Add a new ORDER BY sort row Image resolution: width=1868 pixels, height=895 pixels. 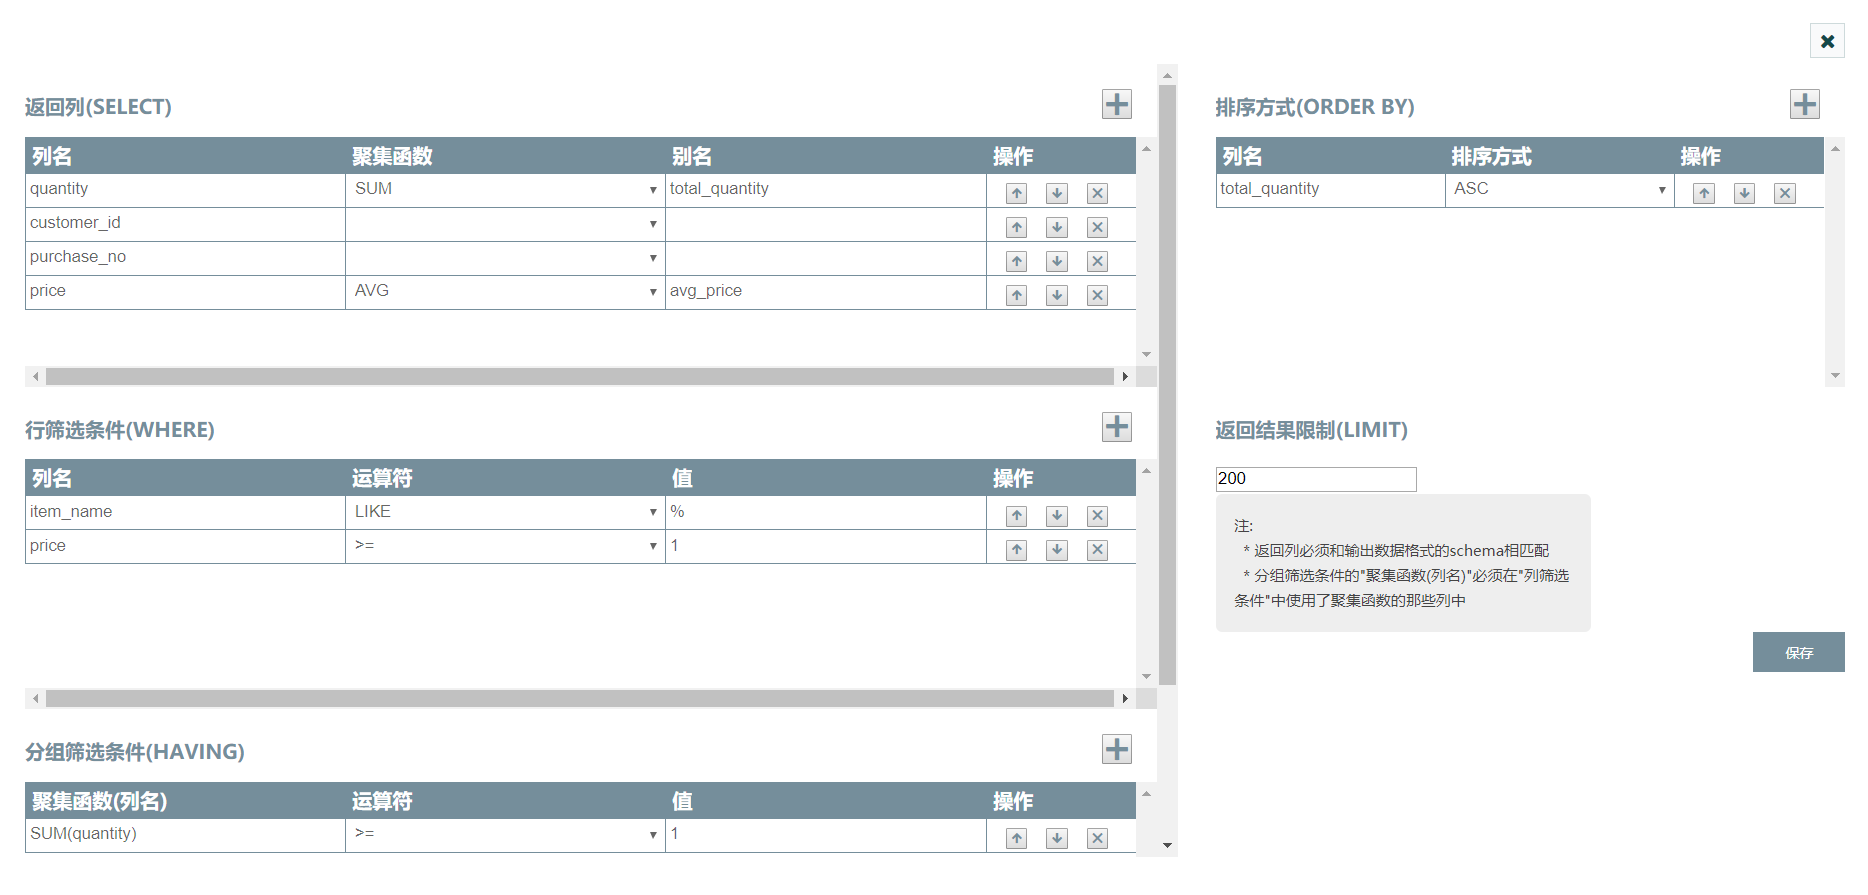pyautogui.click(x=1804, y=105)
